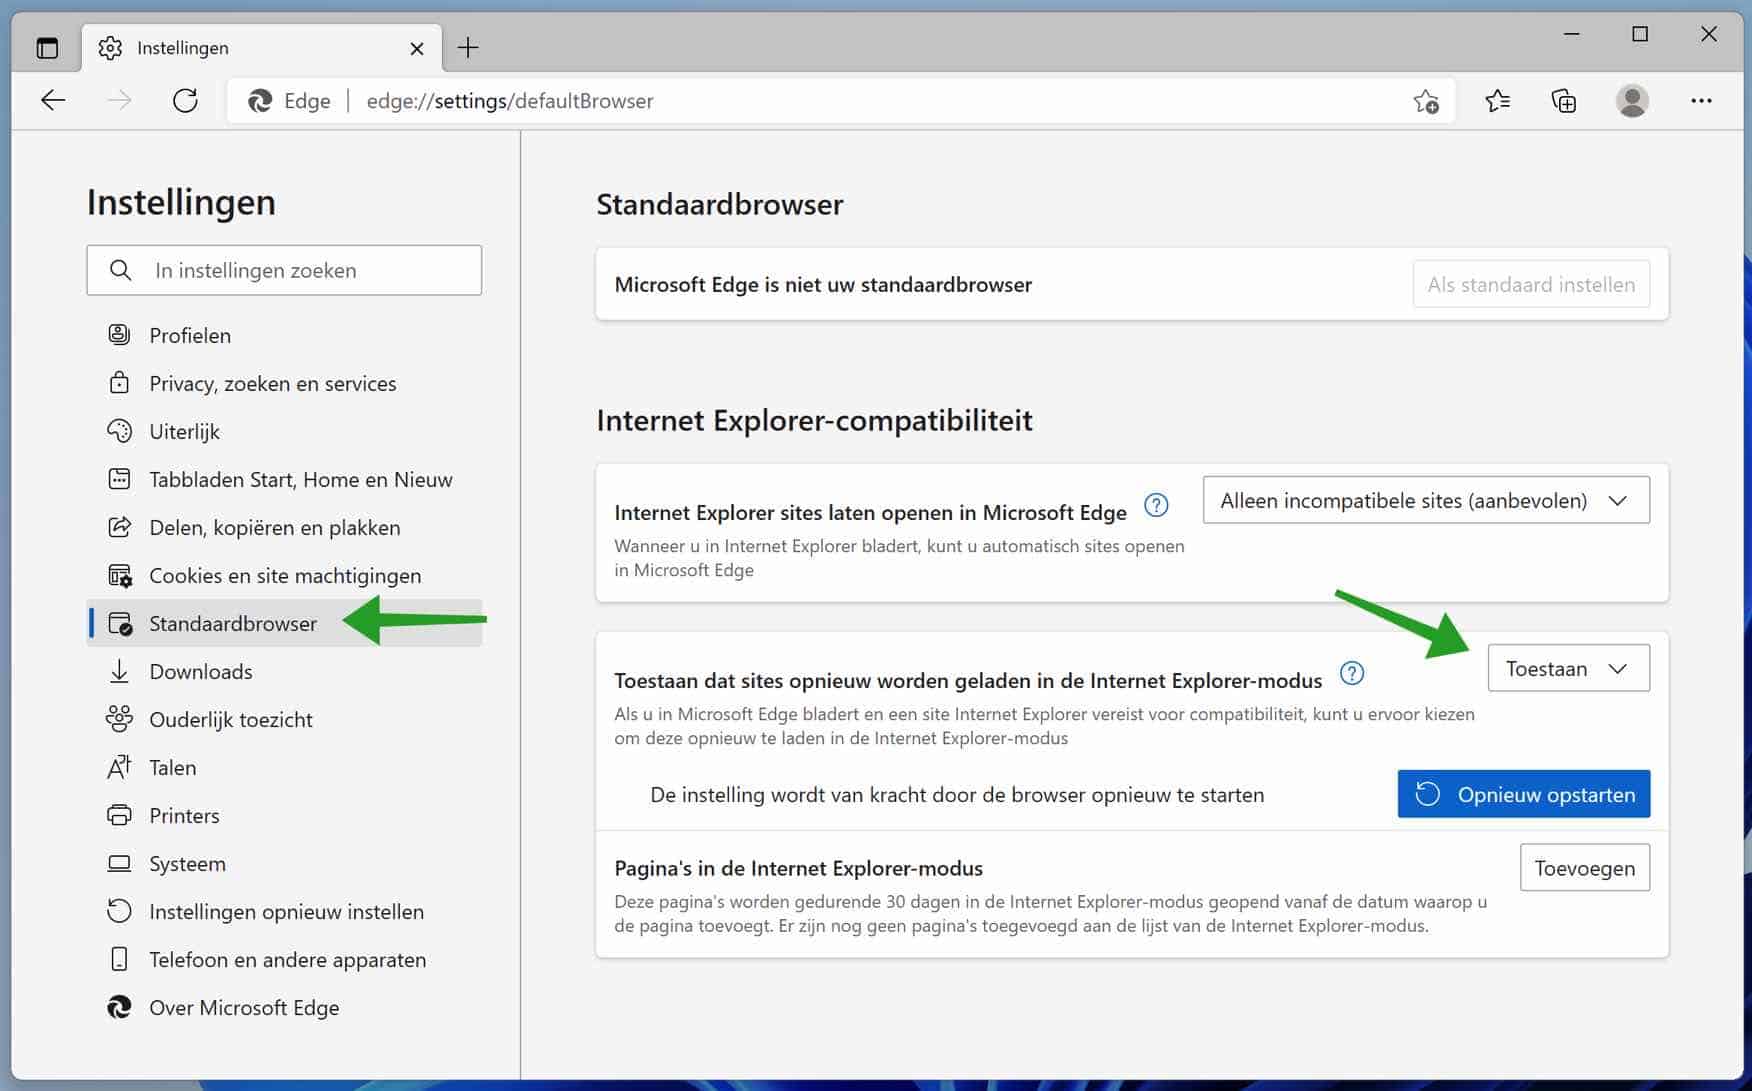Click the Downloads arrow icon in the sidebar
1752x1091 pixels.
coord(120,671)
